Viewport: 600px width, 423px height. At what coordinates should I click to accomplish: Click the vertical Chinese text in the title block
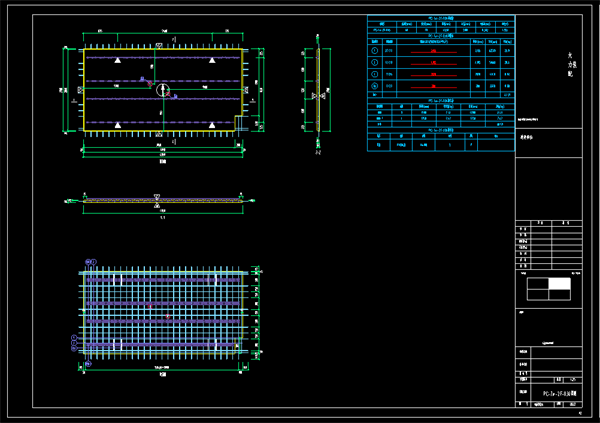point(570,64)
